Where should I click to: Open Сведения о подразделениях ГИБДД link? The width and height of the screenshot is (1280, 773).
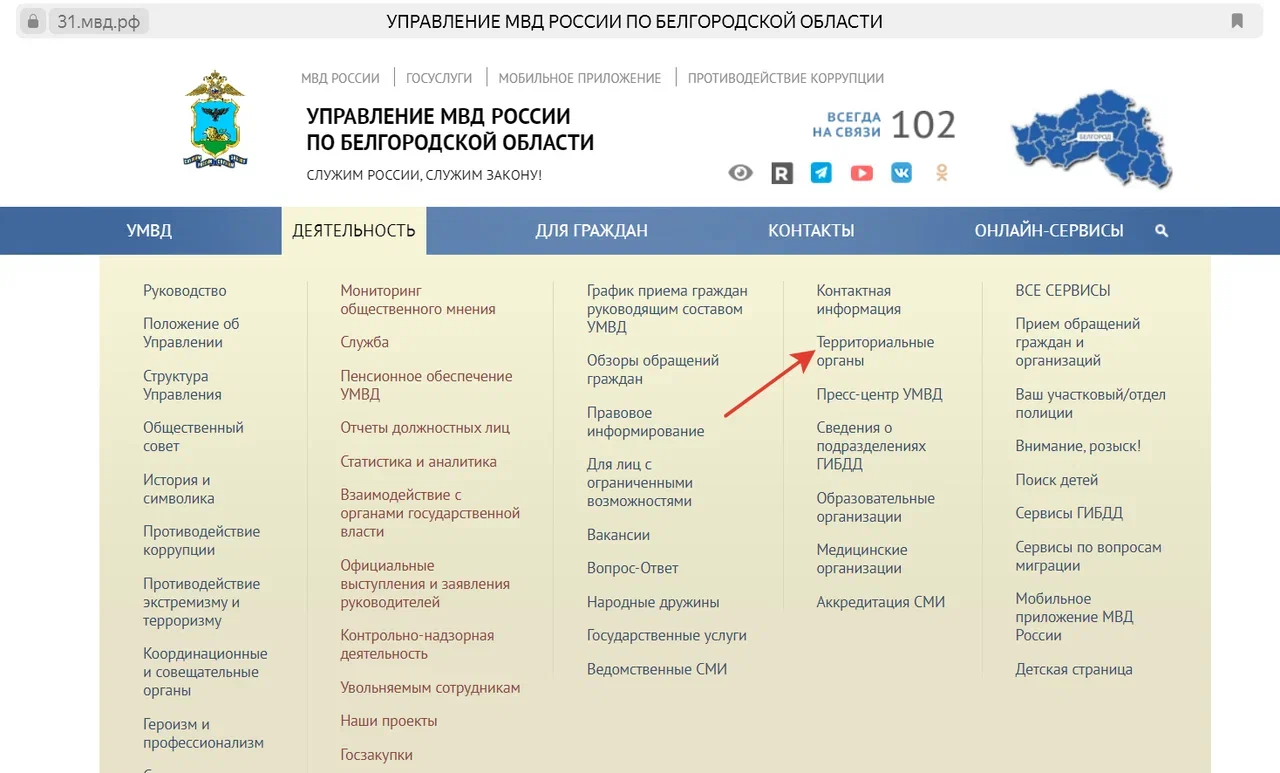click(x=871, y=446)
